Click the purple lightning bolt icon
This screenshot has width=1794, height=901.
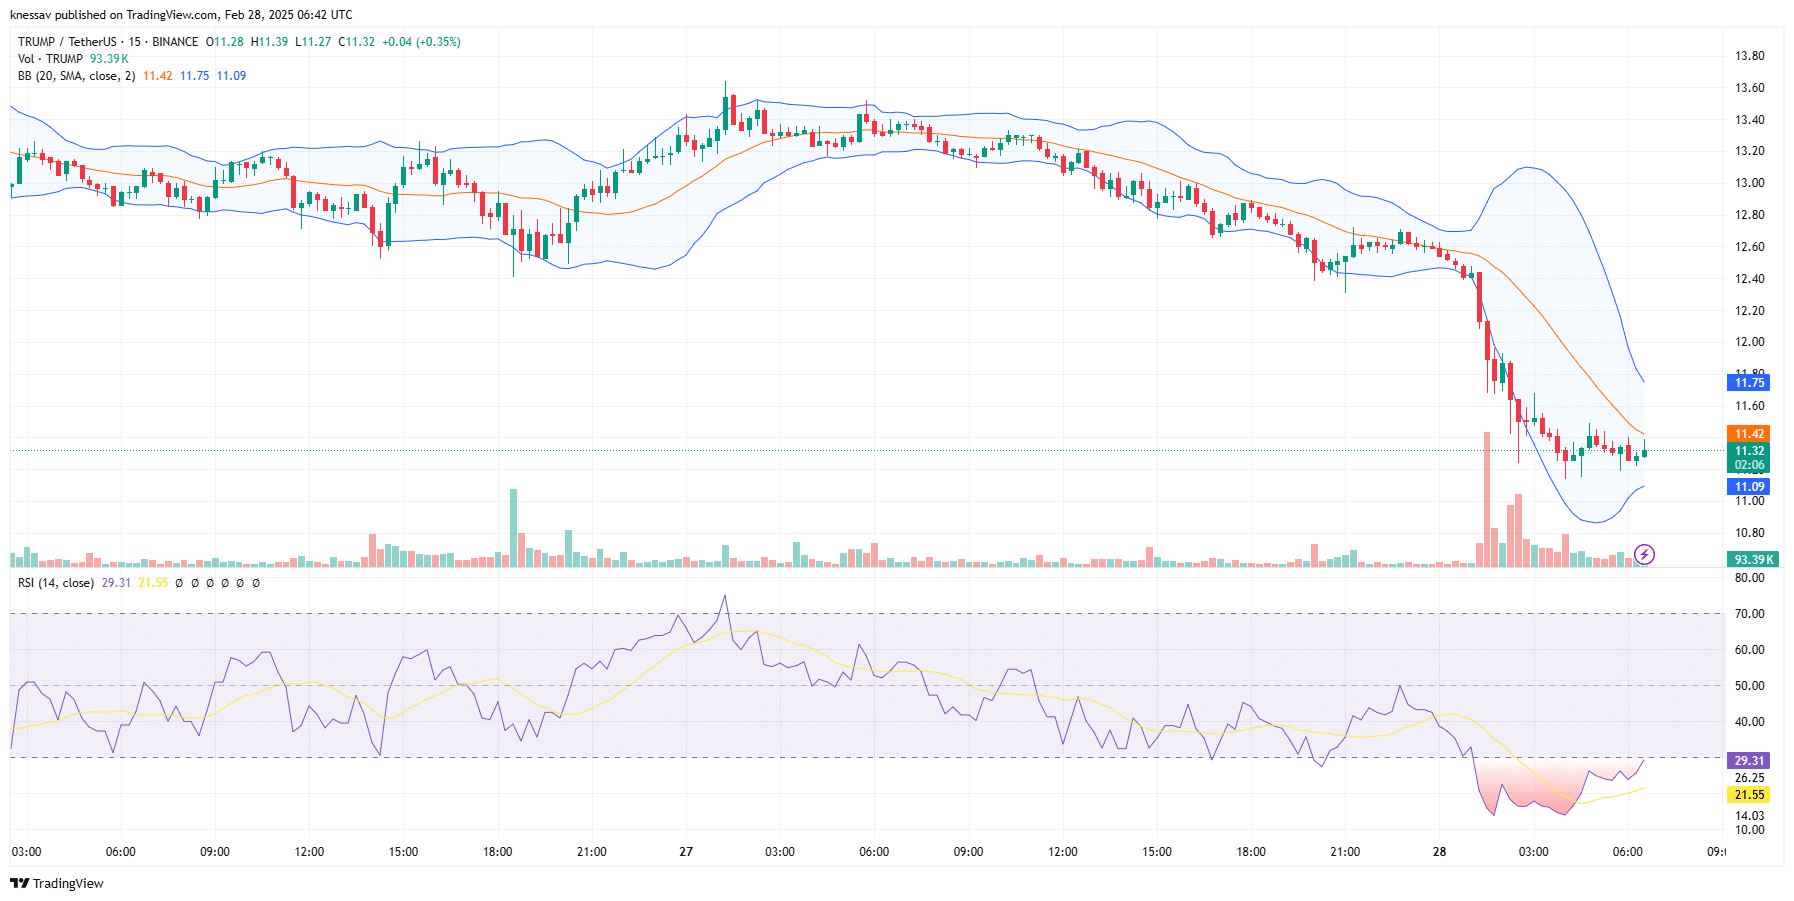(1644, 554)
